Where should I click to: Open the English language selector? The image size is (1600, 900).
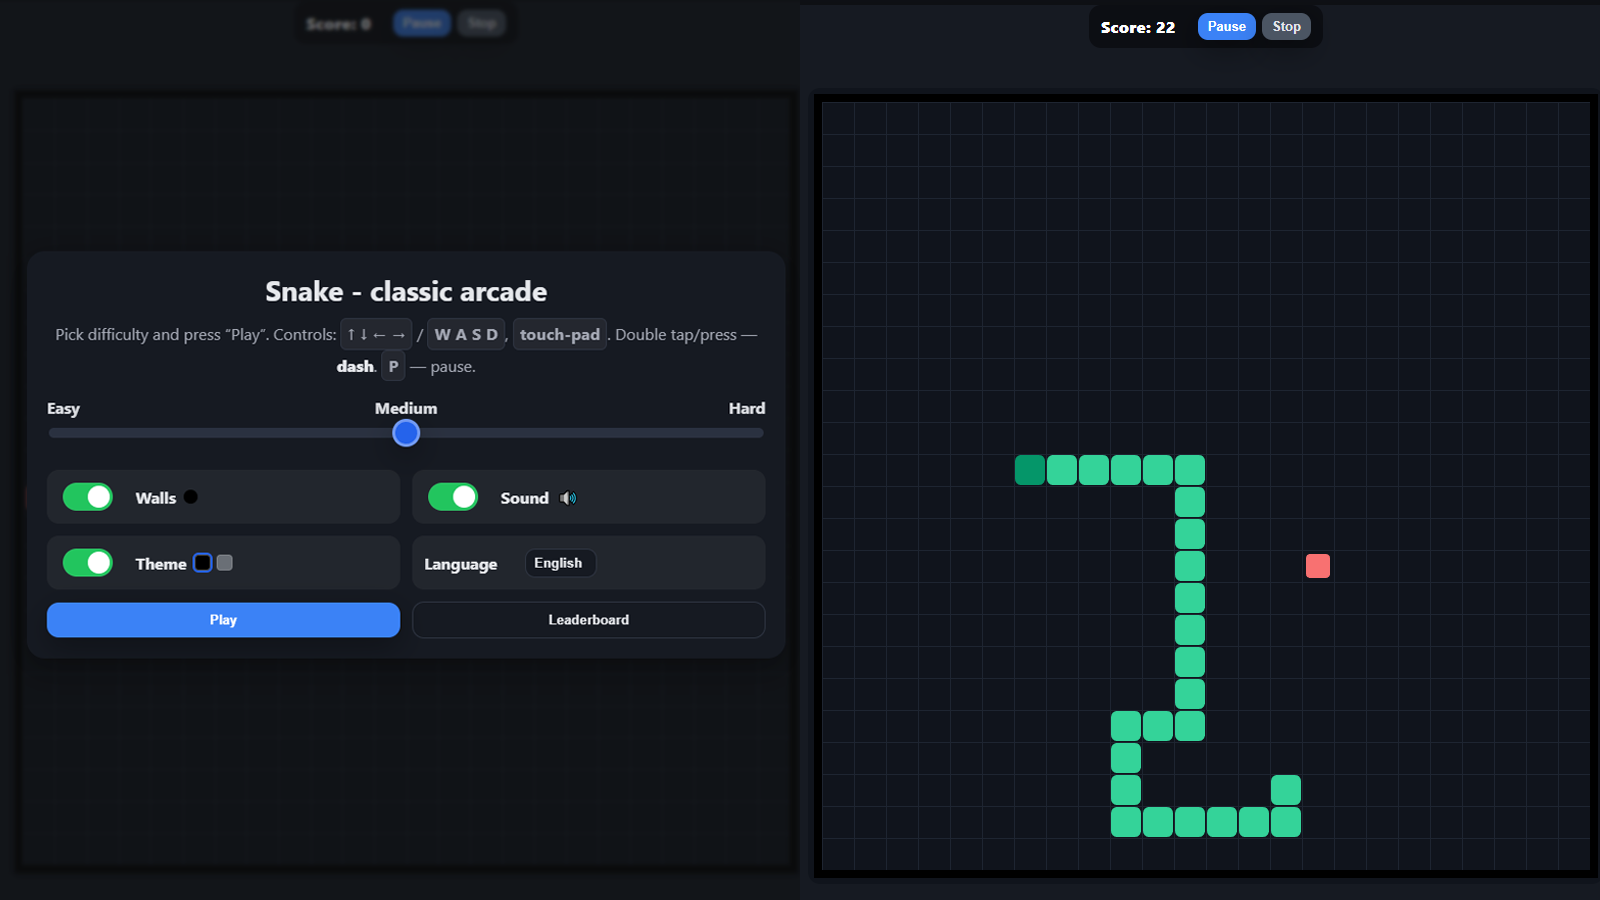click(560, 562)
